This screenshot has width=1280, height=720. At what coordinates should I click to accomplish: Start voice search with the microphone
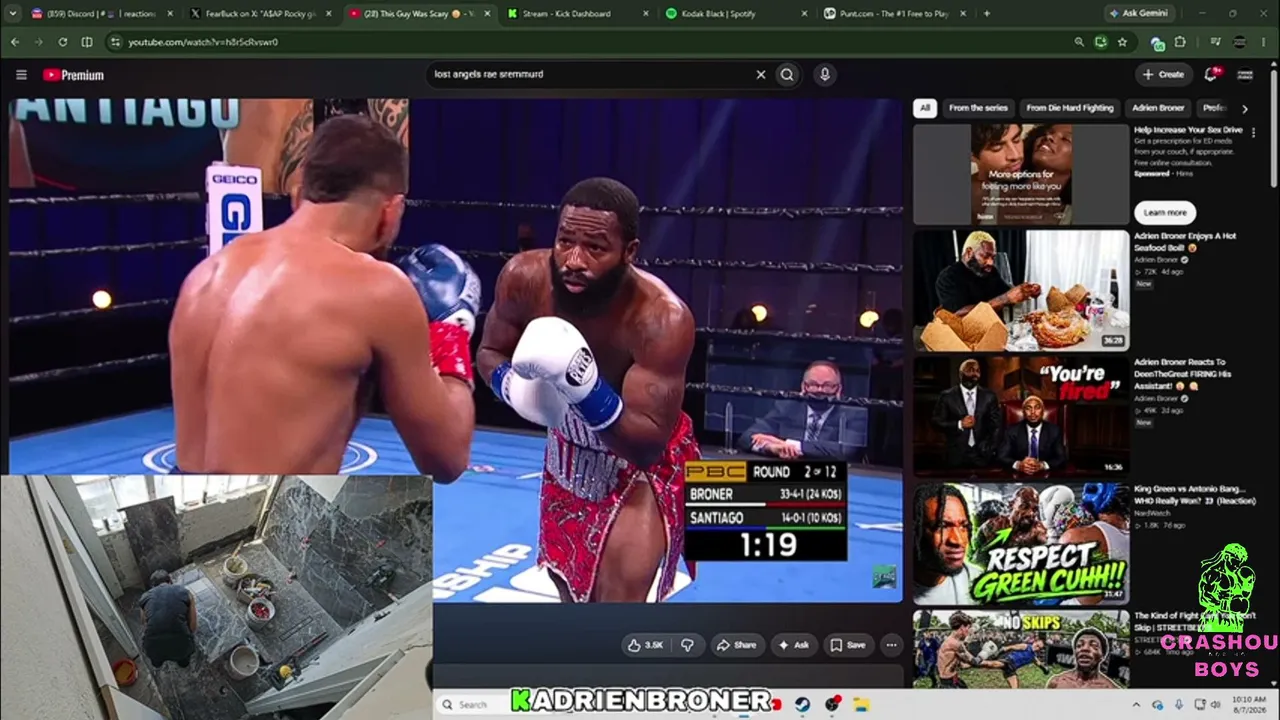pos(825,74)
